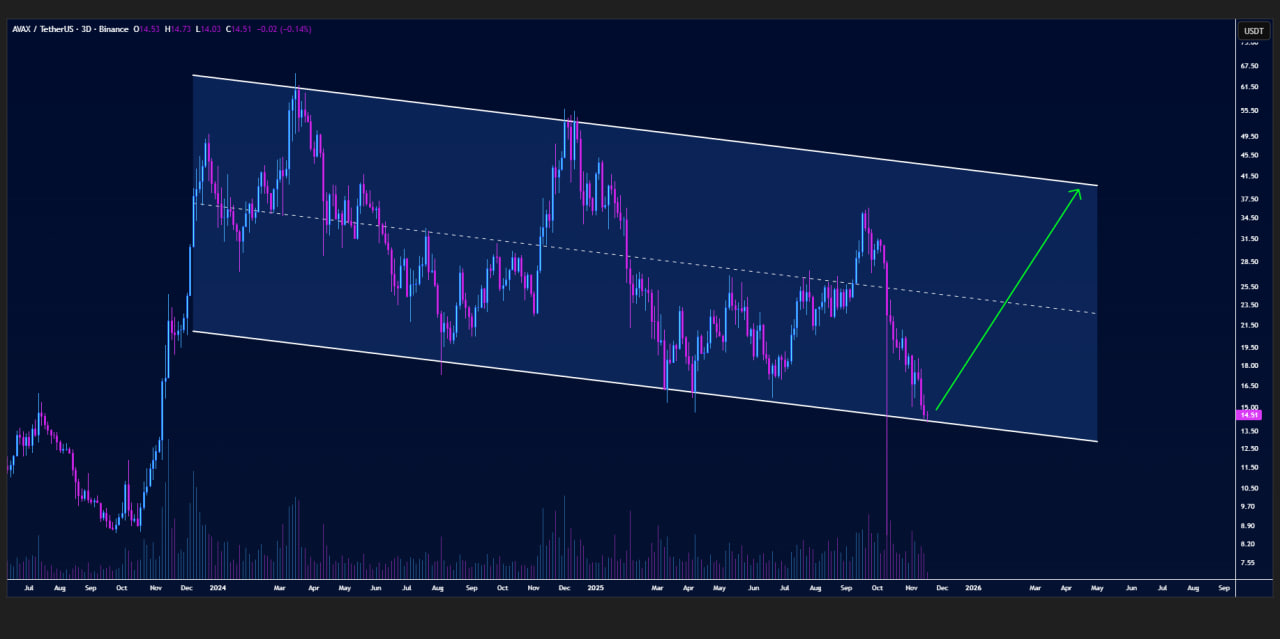Screen dimensions: 1280x639
Task: Click the 31.50 price scale label
Action: coord(1249,239)
